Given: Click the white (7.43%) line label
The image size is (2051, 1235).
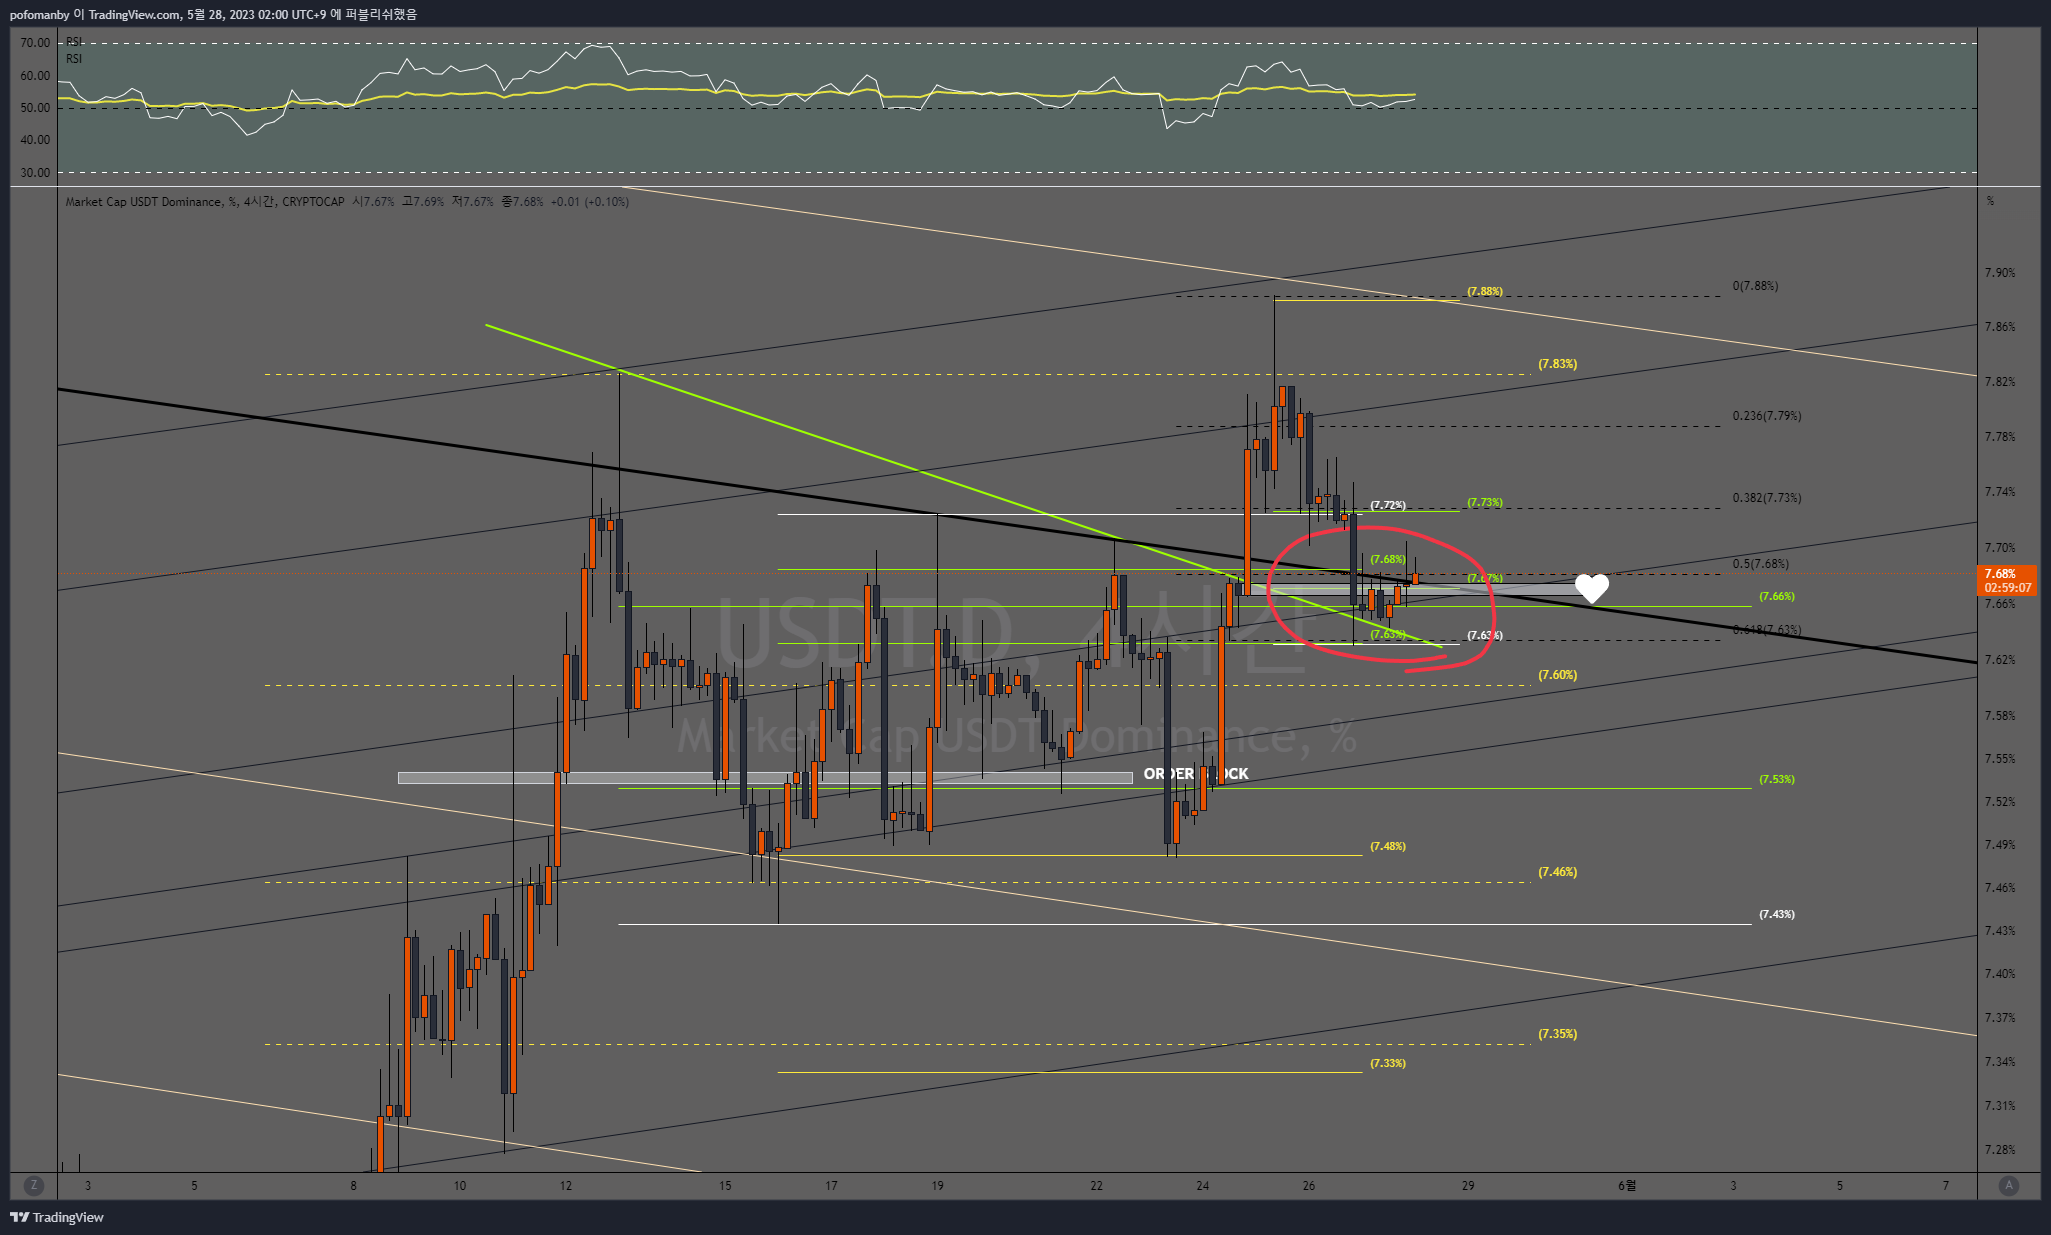Looking at the screenshot, I should pos(1776,914).
